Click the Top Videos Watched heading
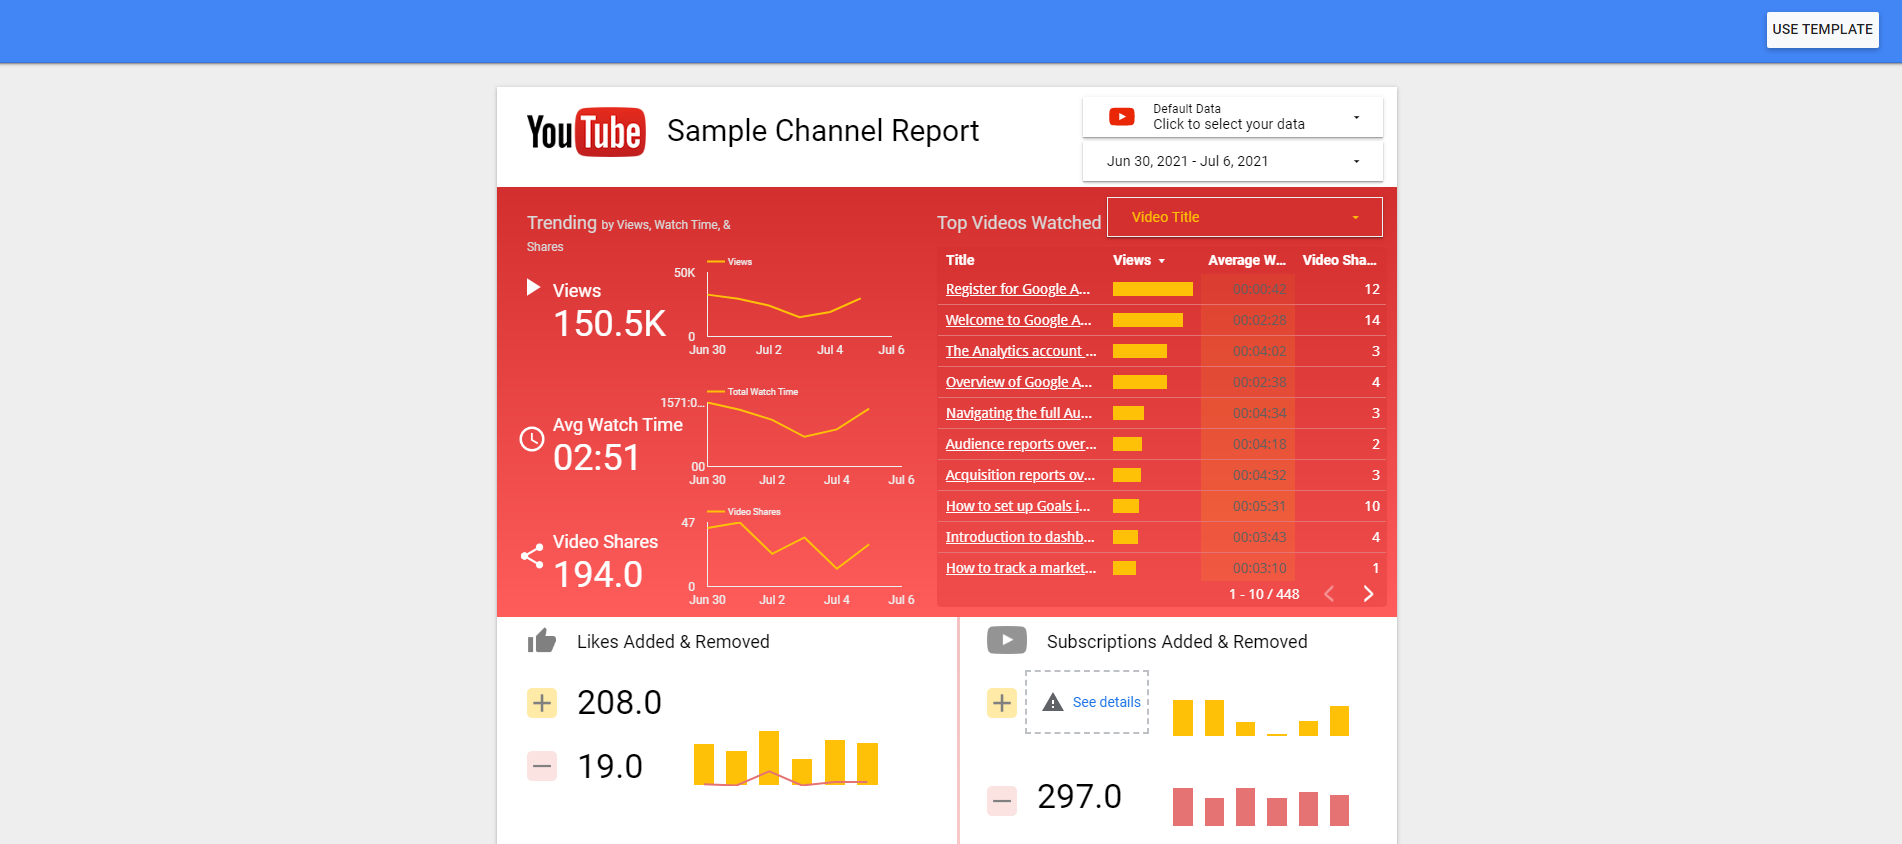The width and height of the screenshot is (1902, 844). click(x=1019, y=223)
